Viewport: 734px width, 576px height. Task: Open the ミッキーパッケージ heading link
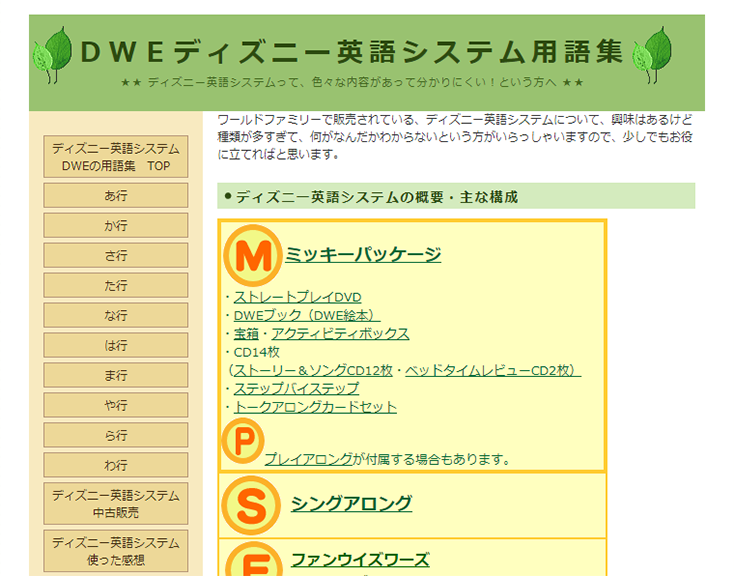click(x=363, y=254)
